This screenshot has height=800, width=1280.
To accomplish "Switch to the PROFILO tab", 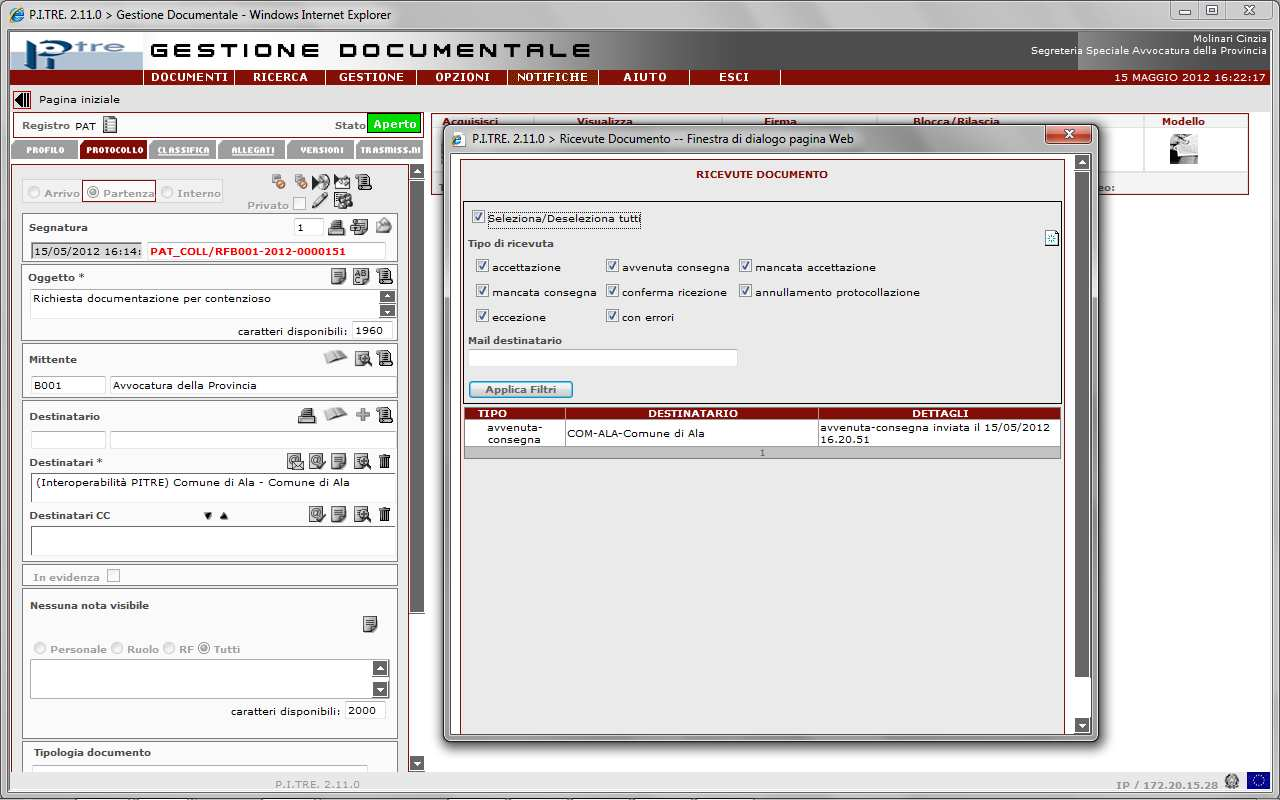I will (x=45, y=150).
